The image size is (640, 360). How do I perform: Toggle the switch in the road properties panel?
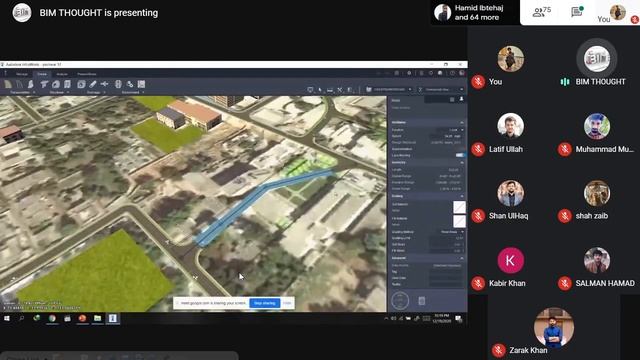[460, 155]
